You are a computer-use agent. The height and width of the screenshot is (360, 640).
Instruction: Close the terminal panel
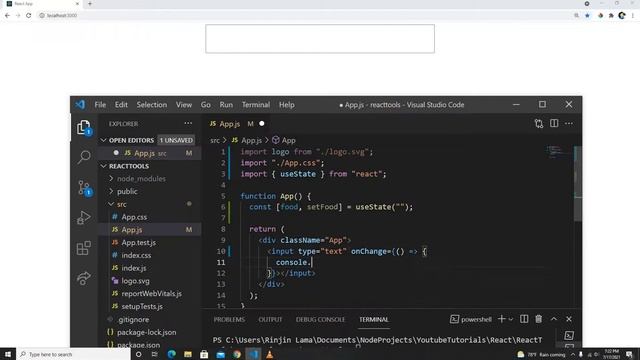(x=569, y=319)
